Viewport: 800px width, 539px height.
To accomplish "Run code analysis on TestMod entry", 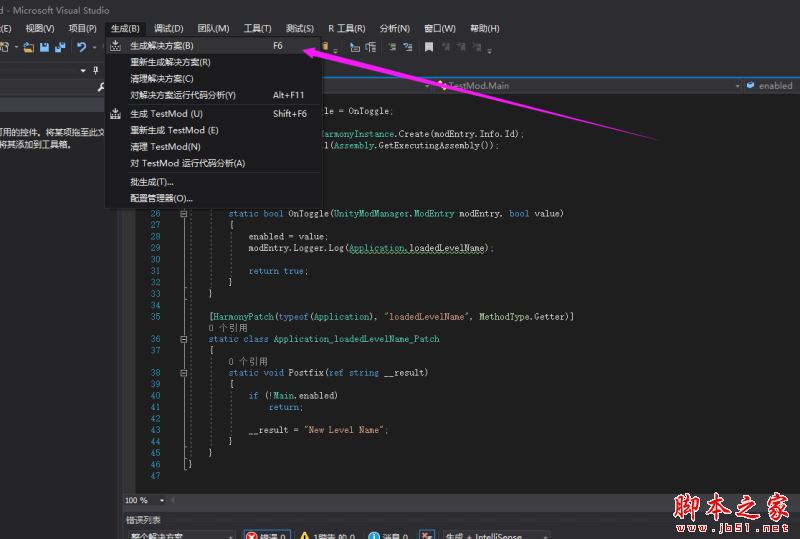I will (213, 163).
